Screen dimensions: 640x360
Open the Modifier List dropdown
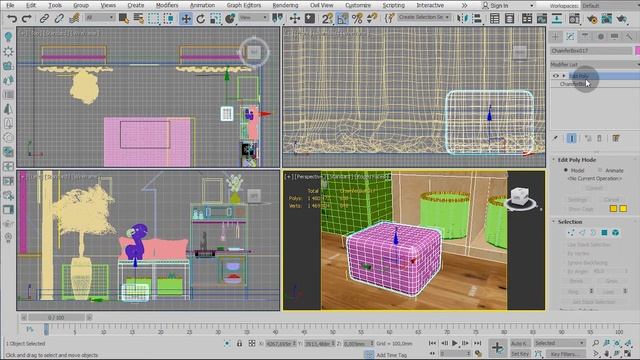pyautogui.click(x=594, y=64)
